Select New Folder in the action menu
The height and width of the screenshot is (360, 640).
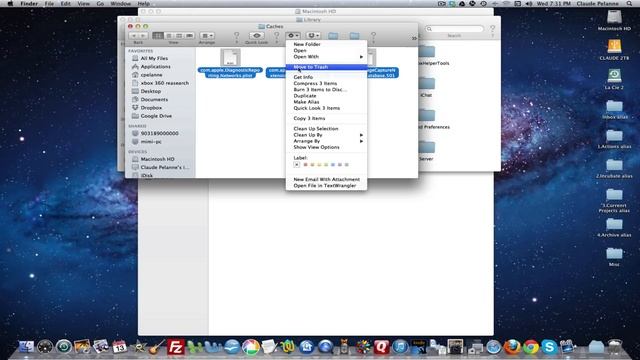(326, 44)
